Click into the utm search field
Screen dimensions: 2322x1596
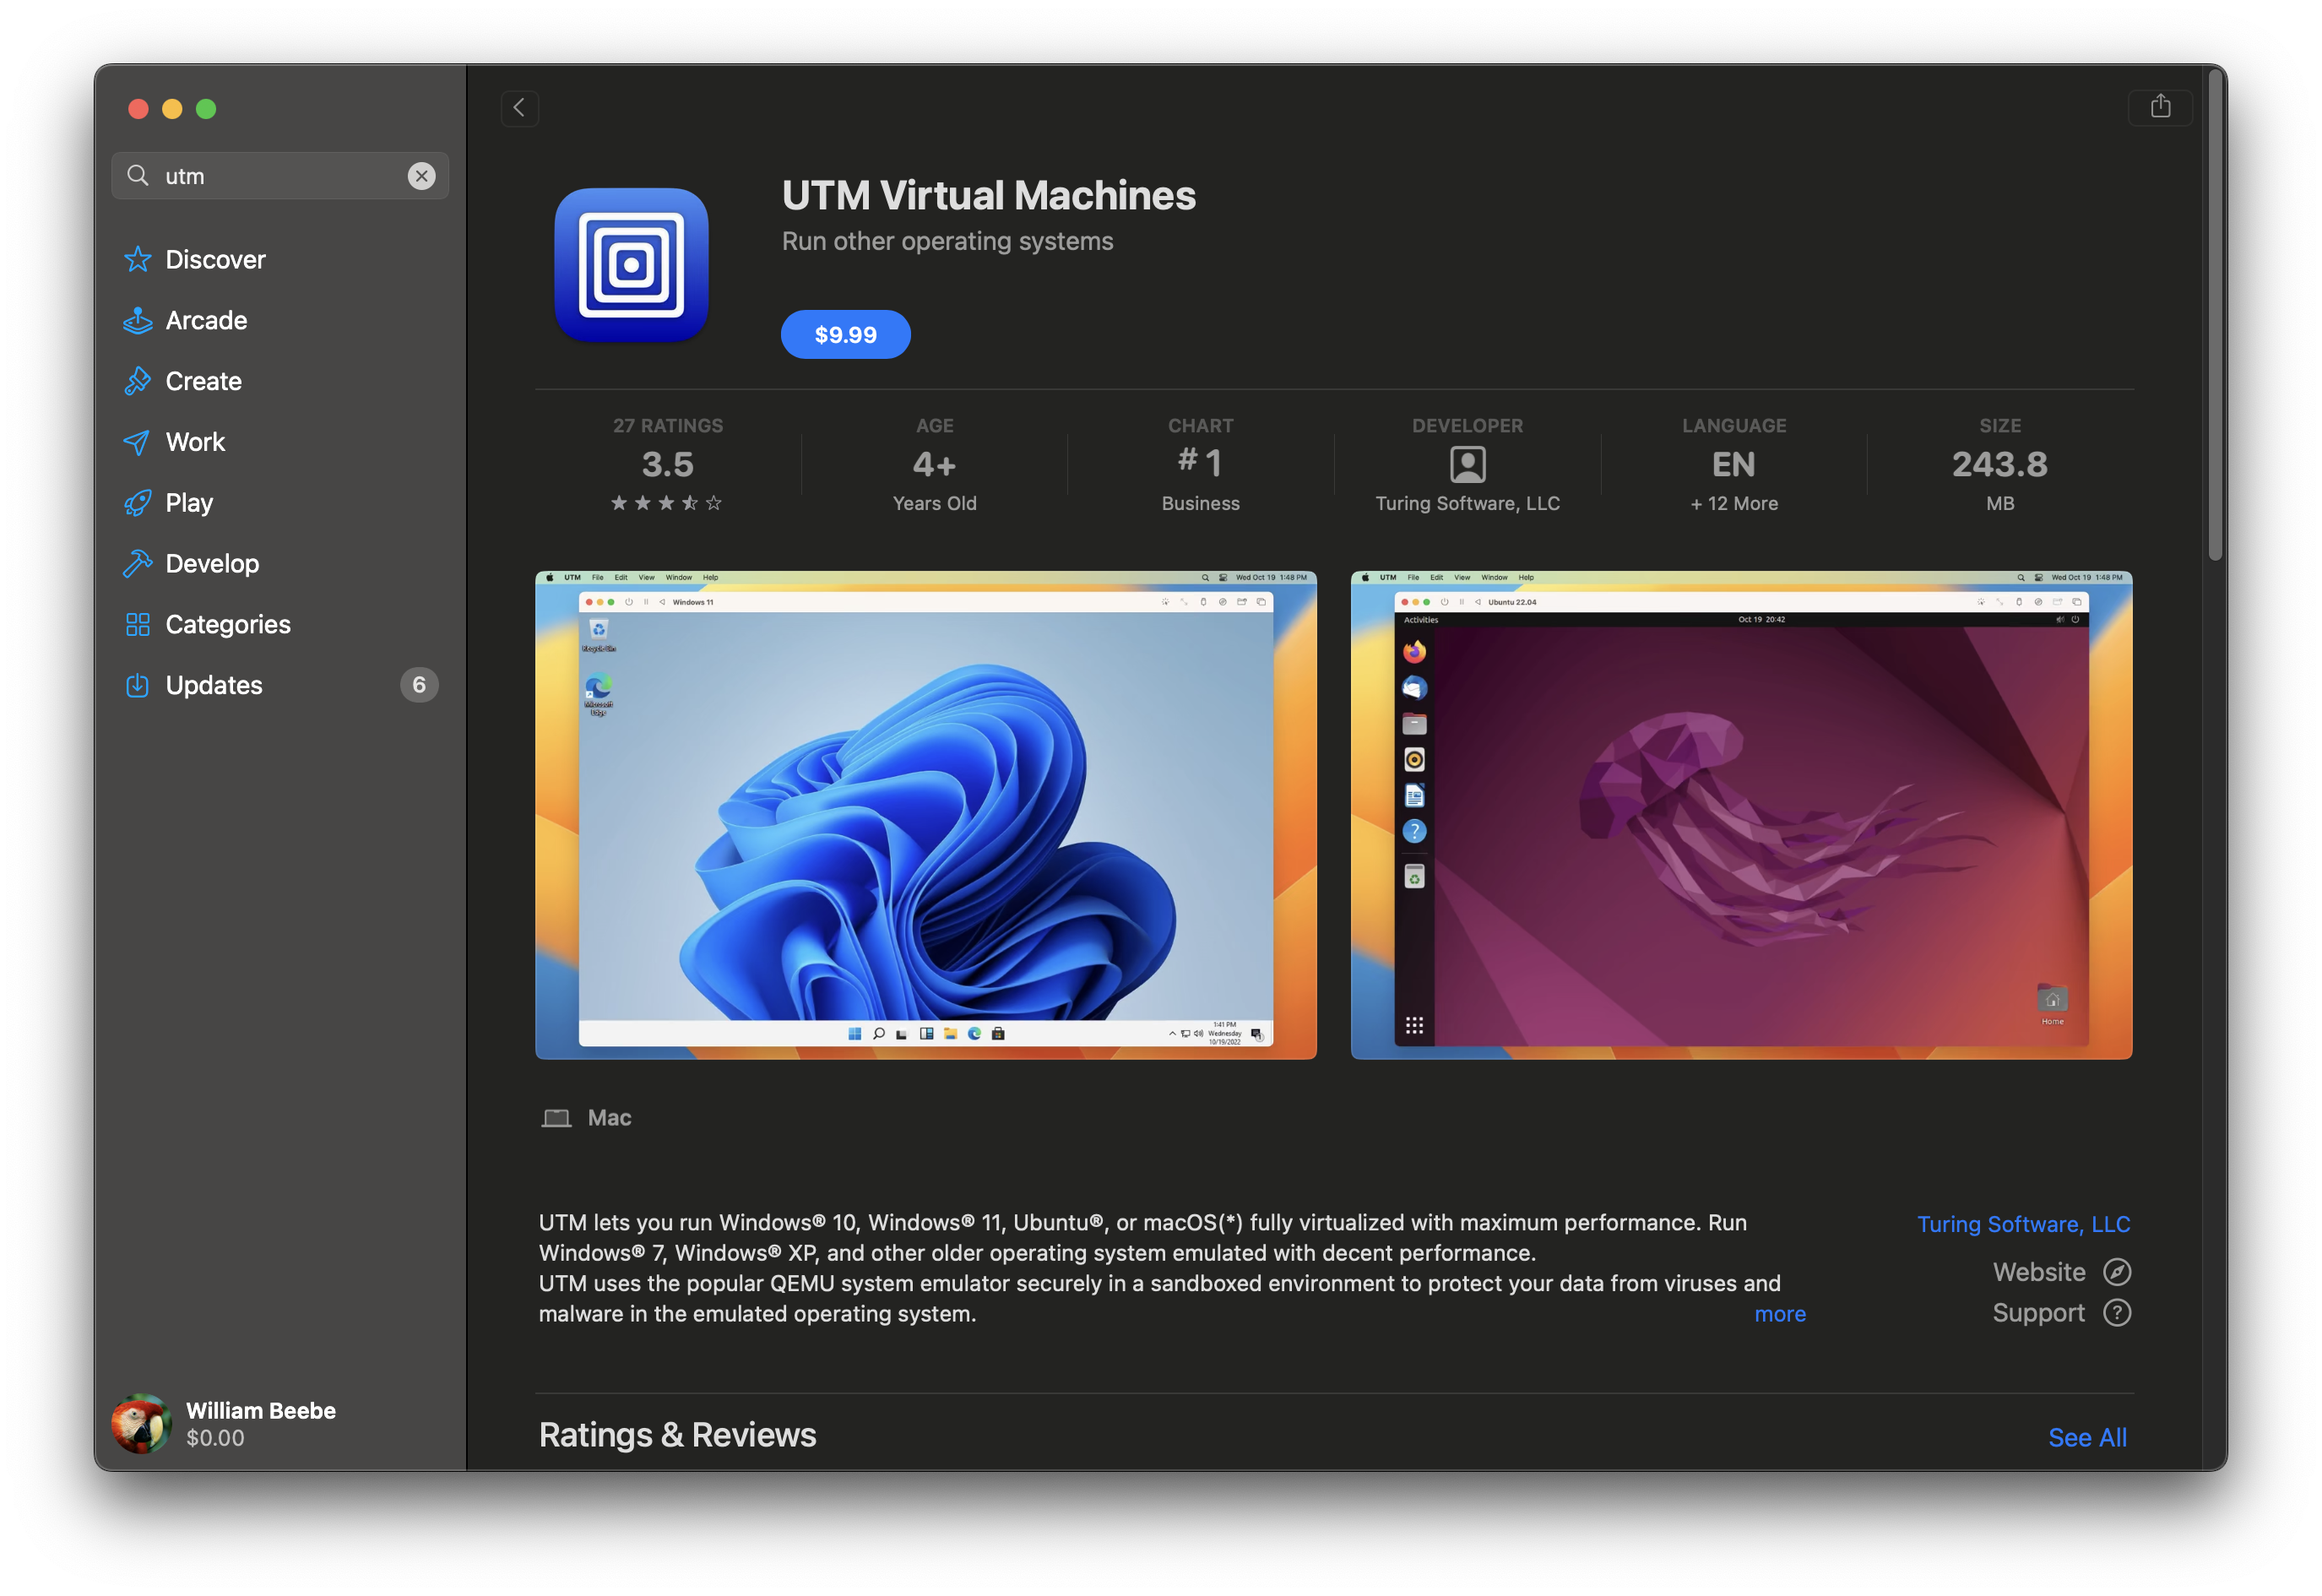coord(280,176)
